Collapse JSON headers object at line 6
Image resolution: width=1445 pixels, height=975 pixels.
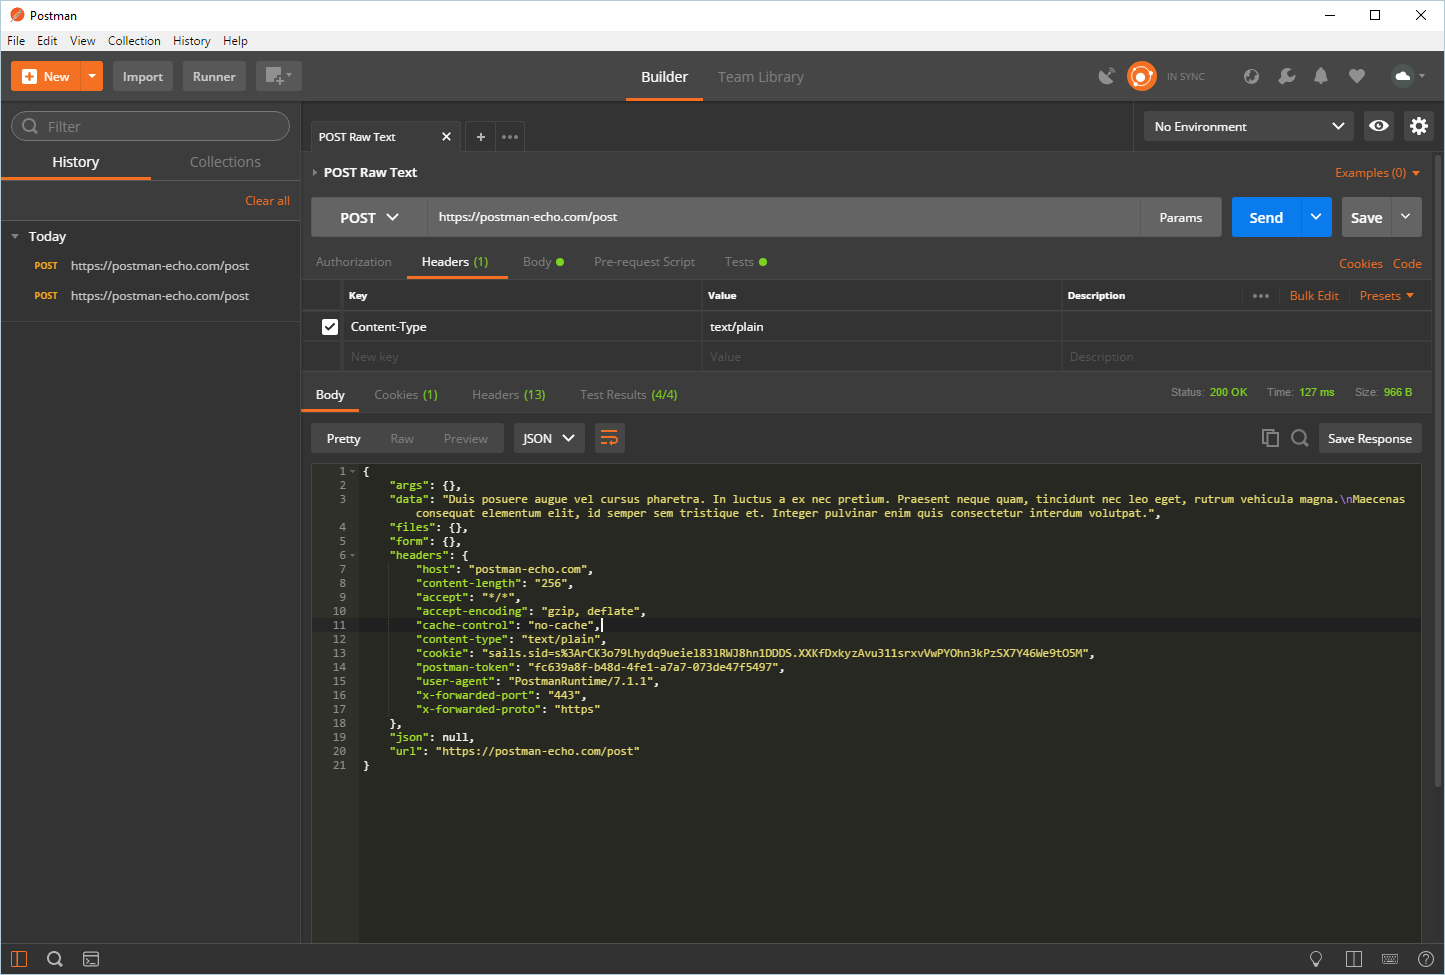[x=353, y=555]
